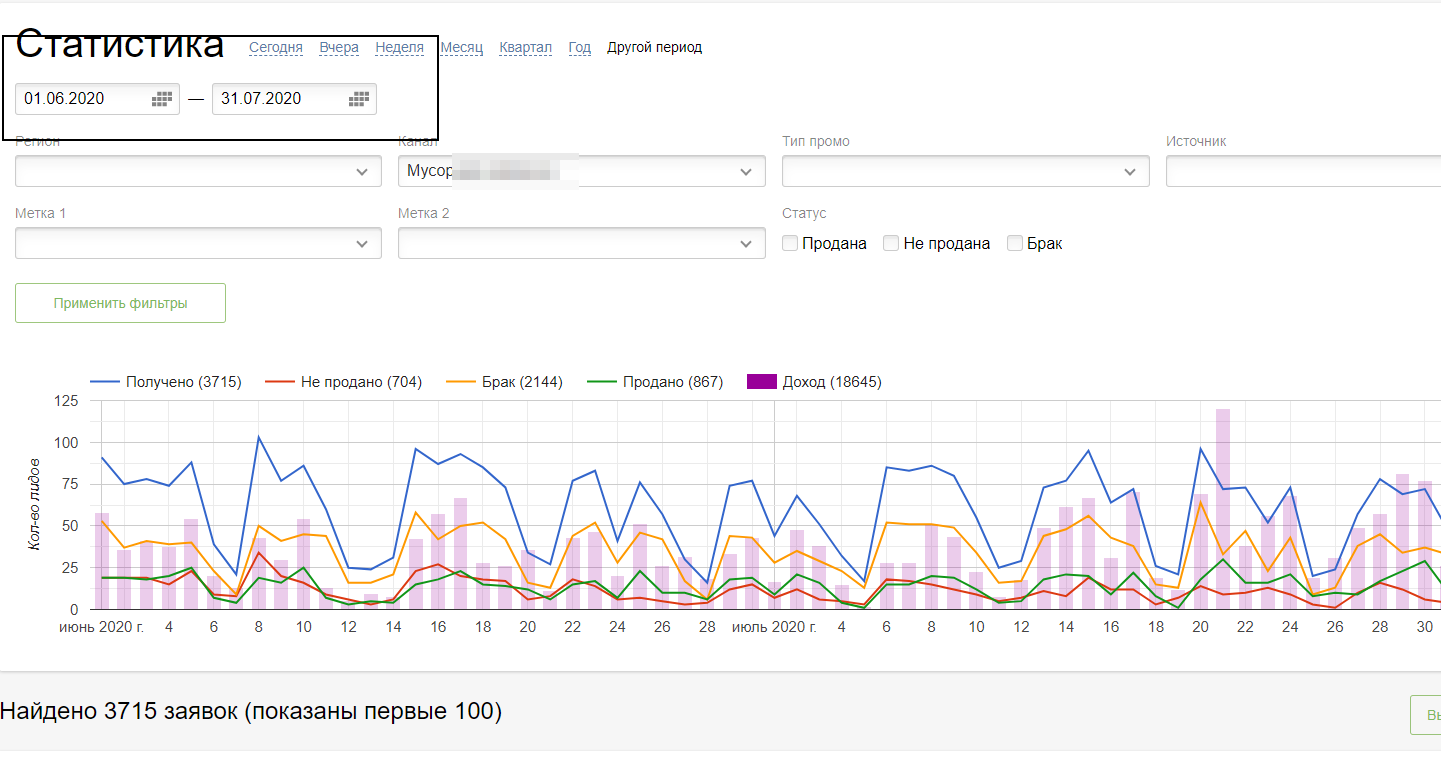Viewport: 1441px width, 764px height.
Task: Click the purple Доход legend swatch
Action: coord(762,382)
